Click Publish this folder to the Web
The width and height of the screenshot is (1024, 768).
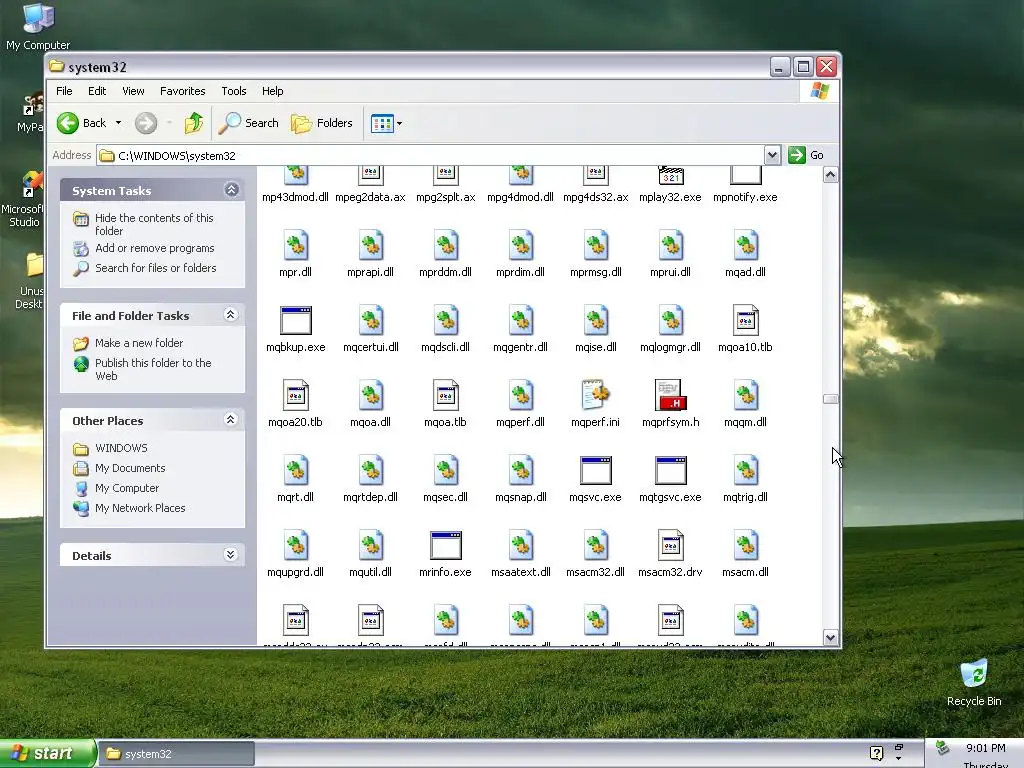[153, 369]
